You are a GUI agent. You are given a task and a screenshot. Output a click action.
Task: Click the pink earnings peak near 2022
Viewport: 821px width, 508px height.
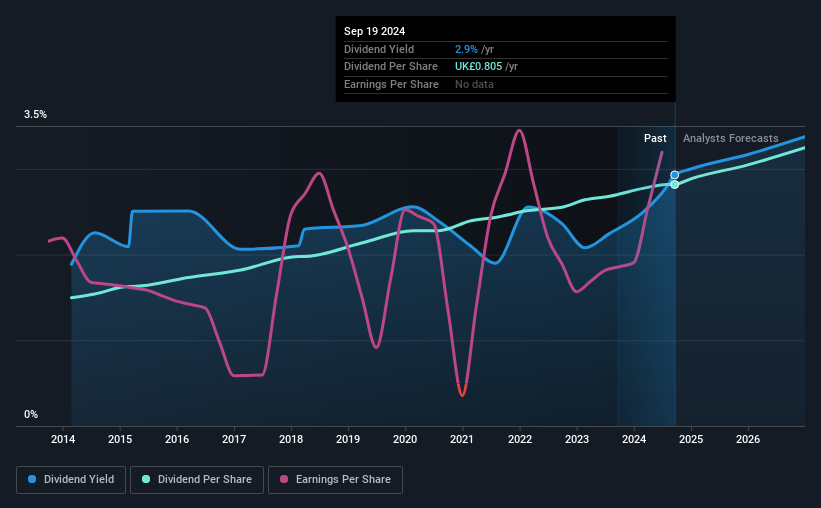(519, 131)
